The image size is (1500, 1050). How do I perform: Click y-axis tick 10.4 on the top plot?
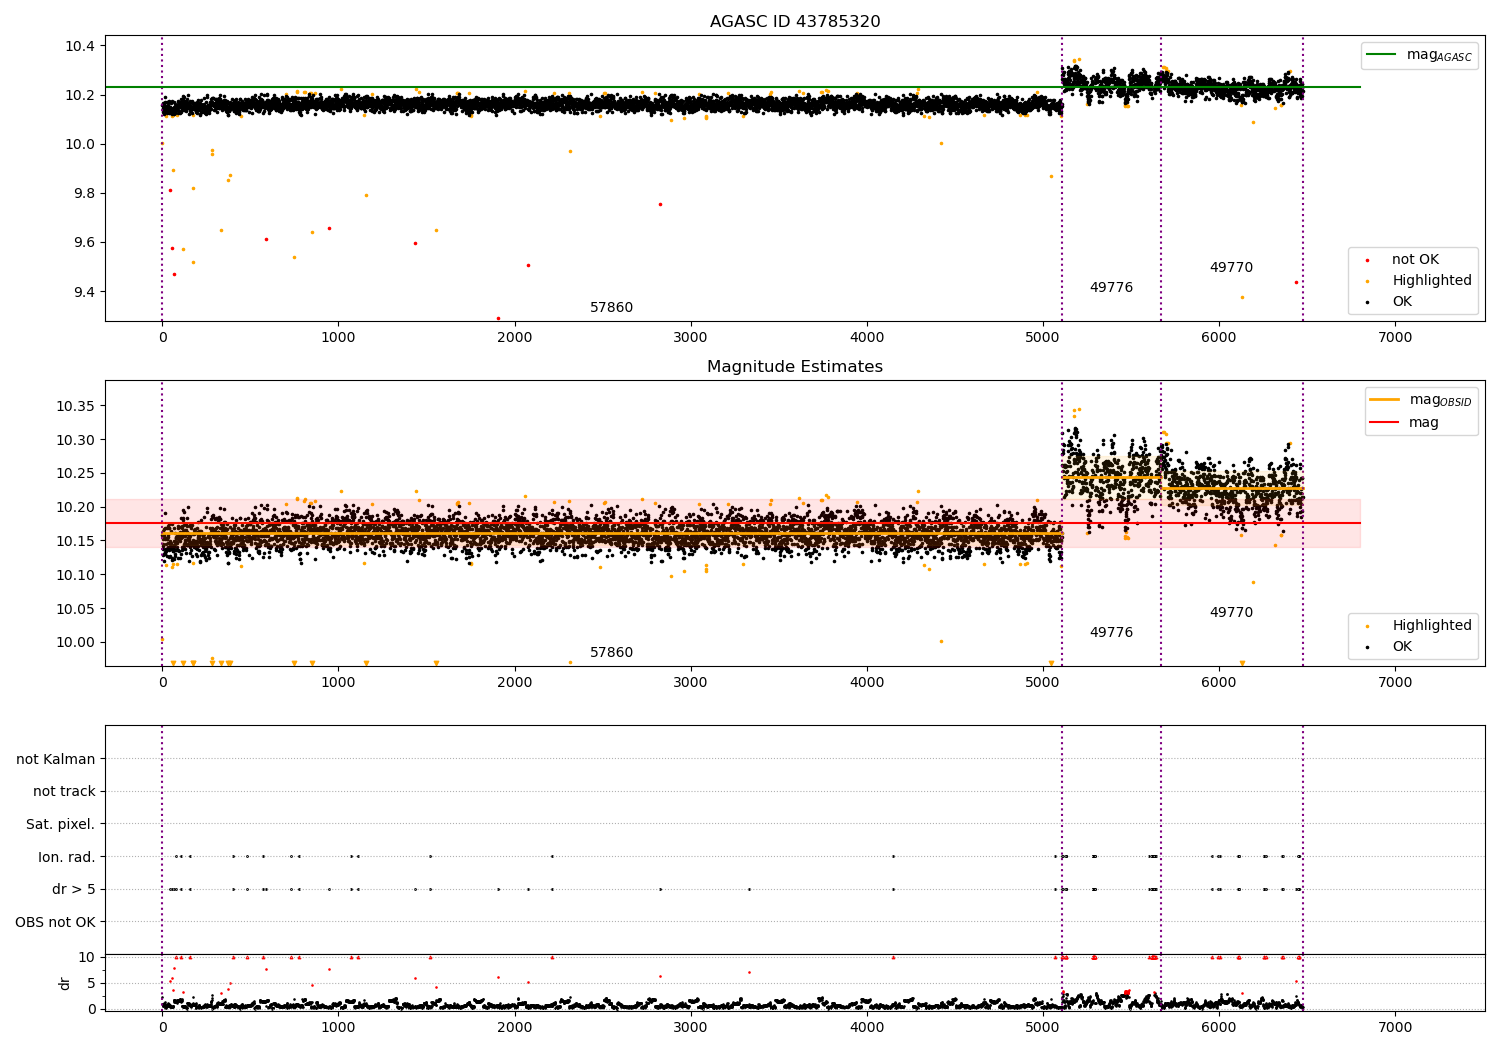point(80,47)
